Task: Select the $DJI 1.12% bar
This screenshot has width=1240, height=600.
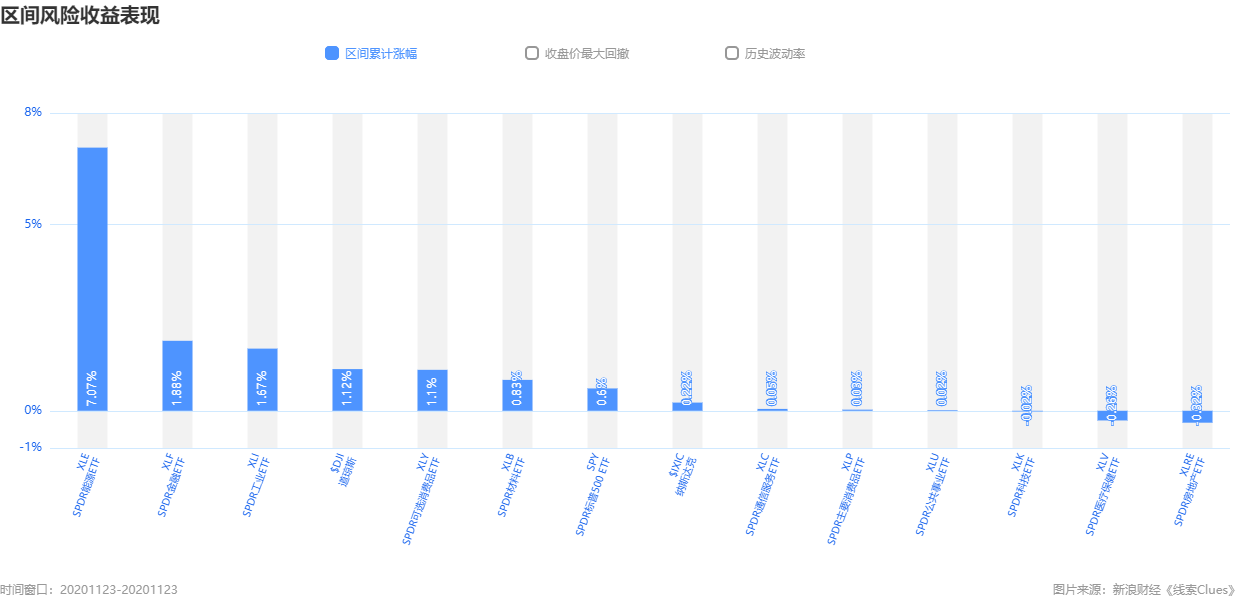Action: point(347,390)
